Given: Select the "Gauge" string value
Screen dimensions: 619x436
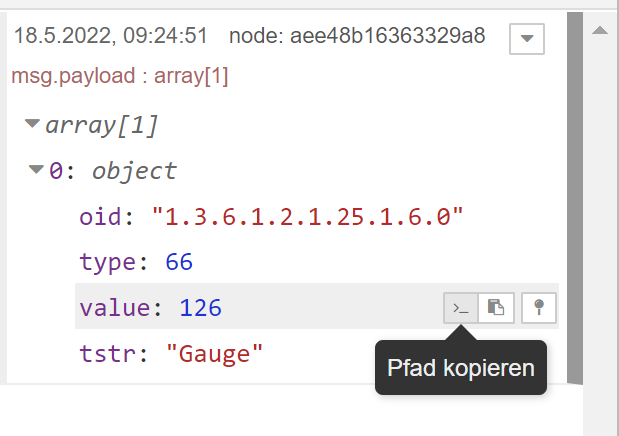Looking at the screenshot, I should click(213, 353).
